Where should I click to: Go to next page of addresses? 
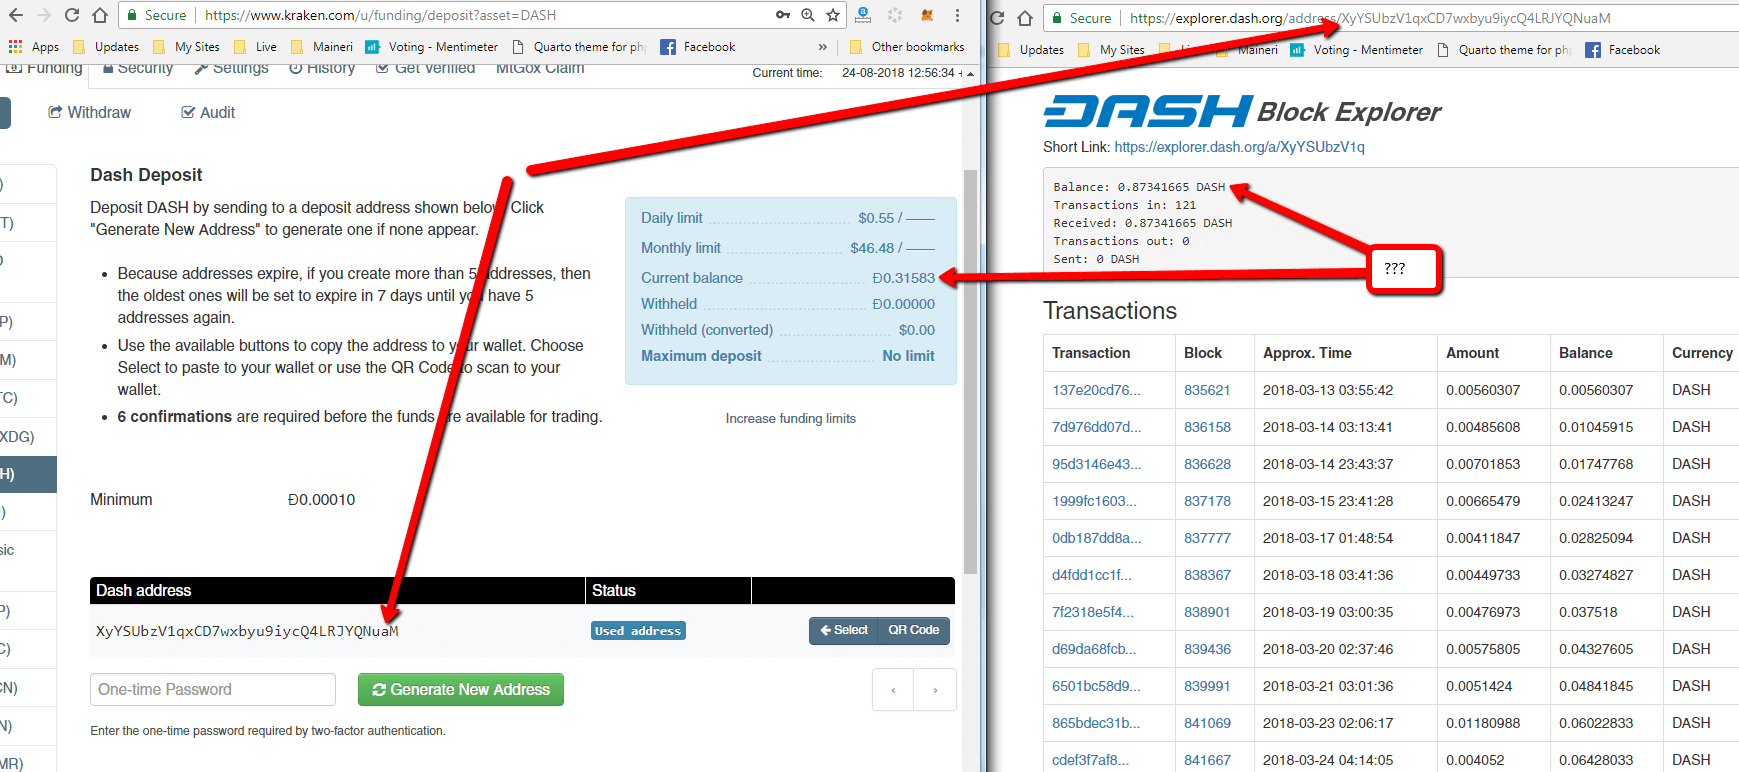935,689
